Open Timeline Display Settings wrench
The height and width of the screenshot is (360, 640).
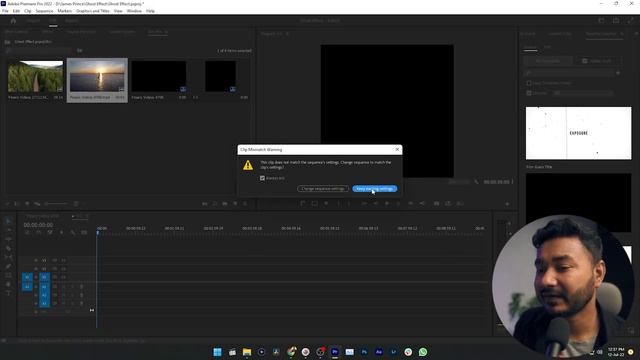coord(73,232)
